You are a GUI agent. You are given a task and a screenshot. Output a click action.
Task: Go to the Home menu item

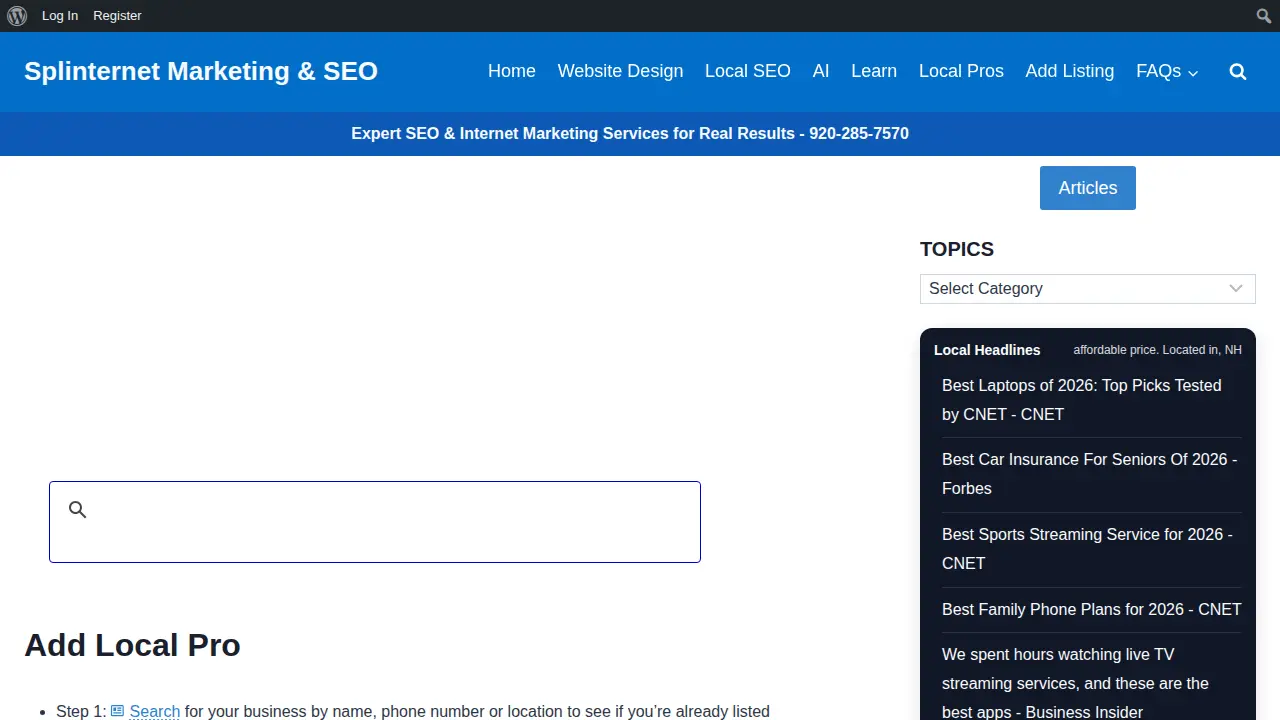point(512,71)
